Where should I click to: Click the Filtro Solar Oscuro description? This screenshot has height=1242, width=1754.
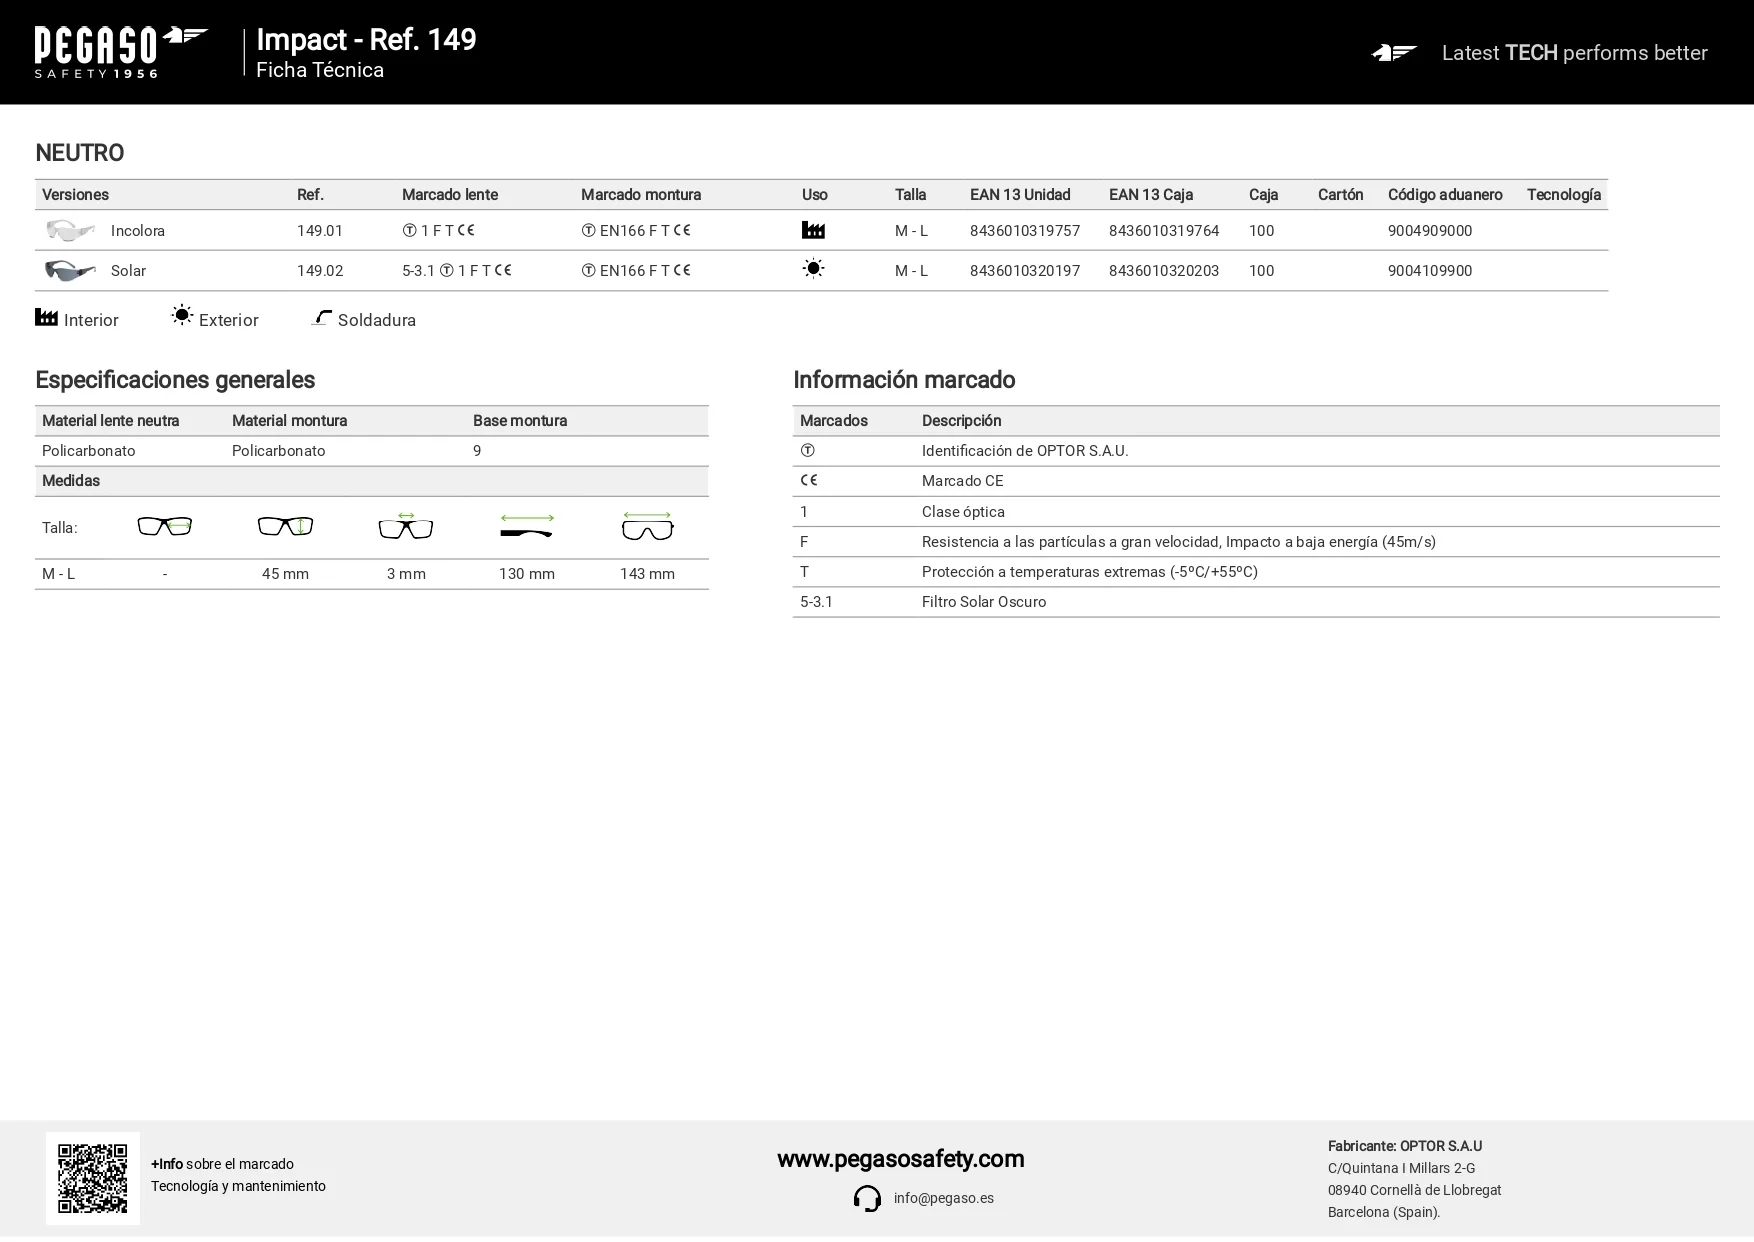coord(984,602)
